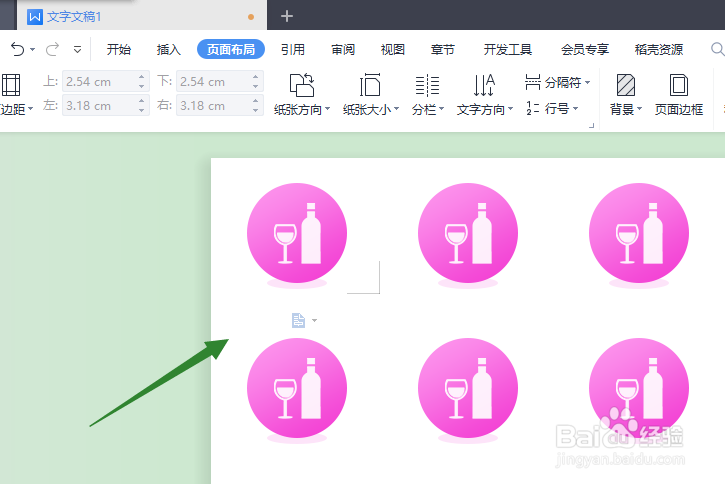
Task: Open the Undo history dropdown arrow
Action: pos(32,49)
